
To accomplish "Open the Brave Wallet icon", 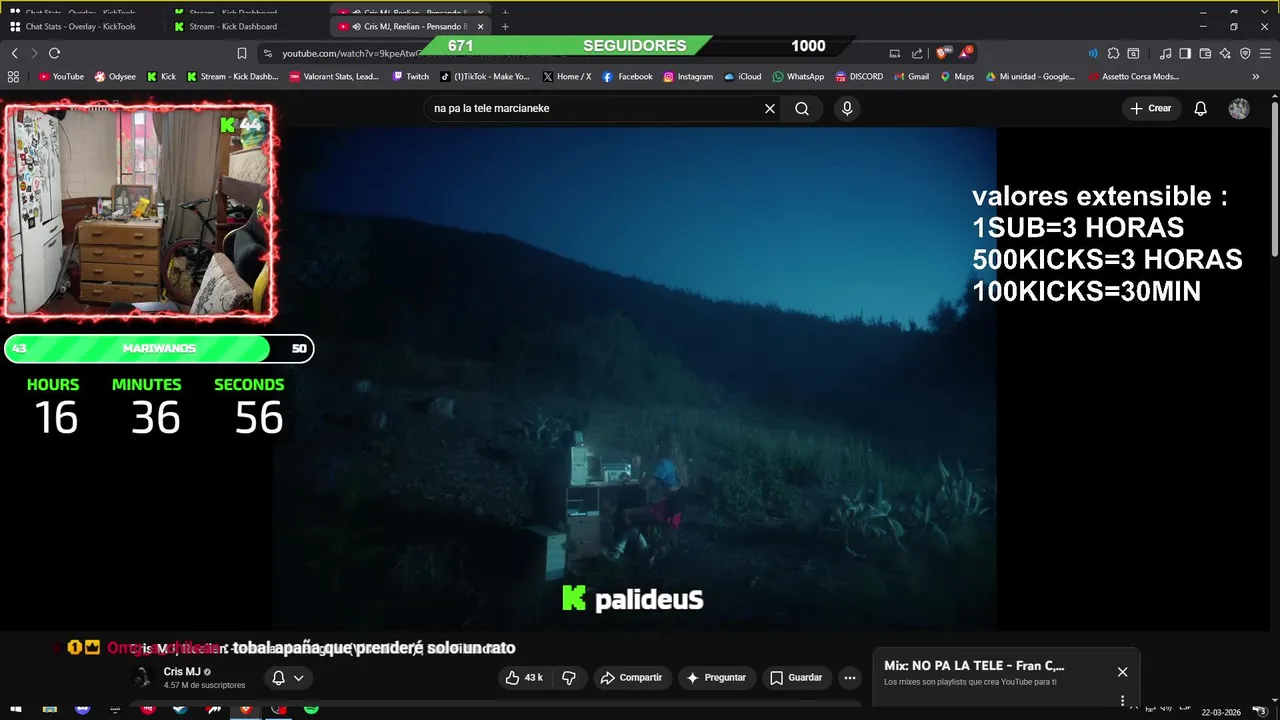I will tap(1205, 53).
